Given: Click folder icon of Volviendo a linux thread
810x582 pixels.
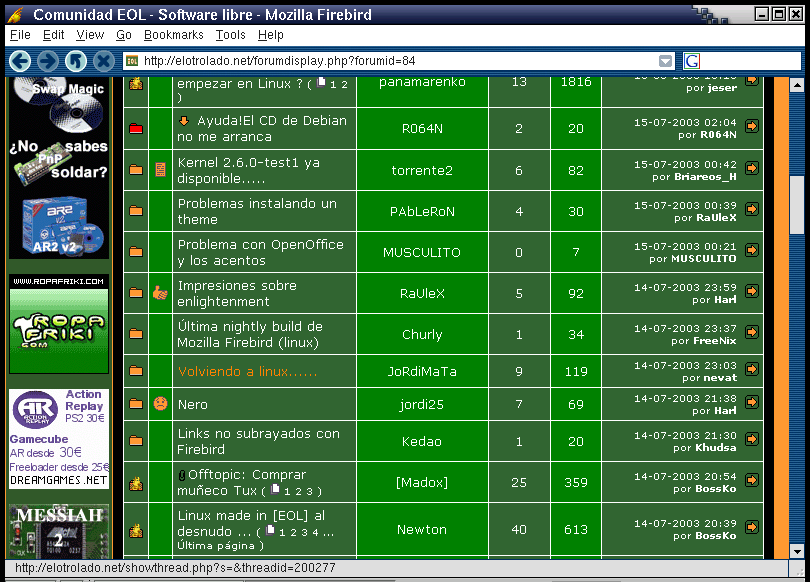Looking at the screenshot, I should [136, 371].
